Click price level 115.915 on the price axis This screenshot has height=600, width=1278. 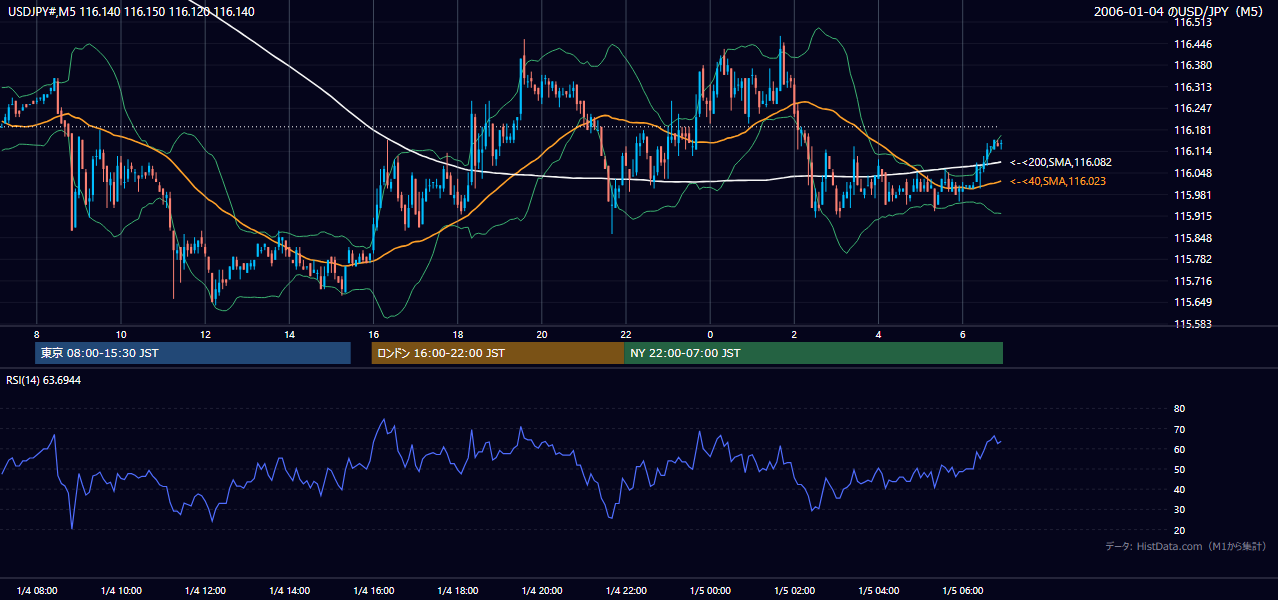[x=1192, y=216]
